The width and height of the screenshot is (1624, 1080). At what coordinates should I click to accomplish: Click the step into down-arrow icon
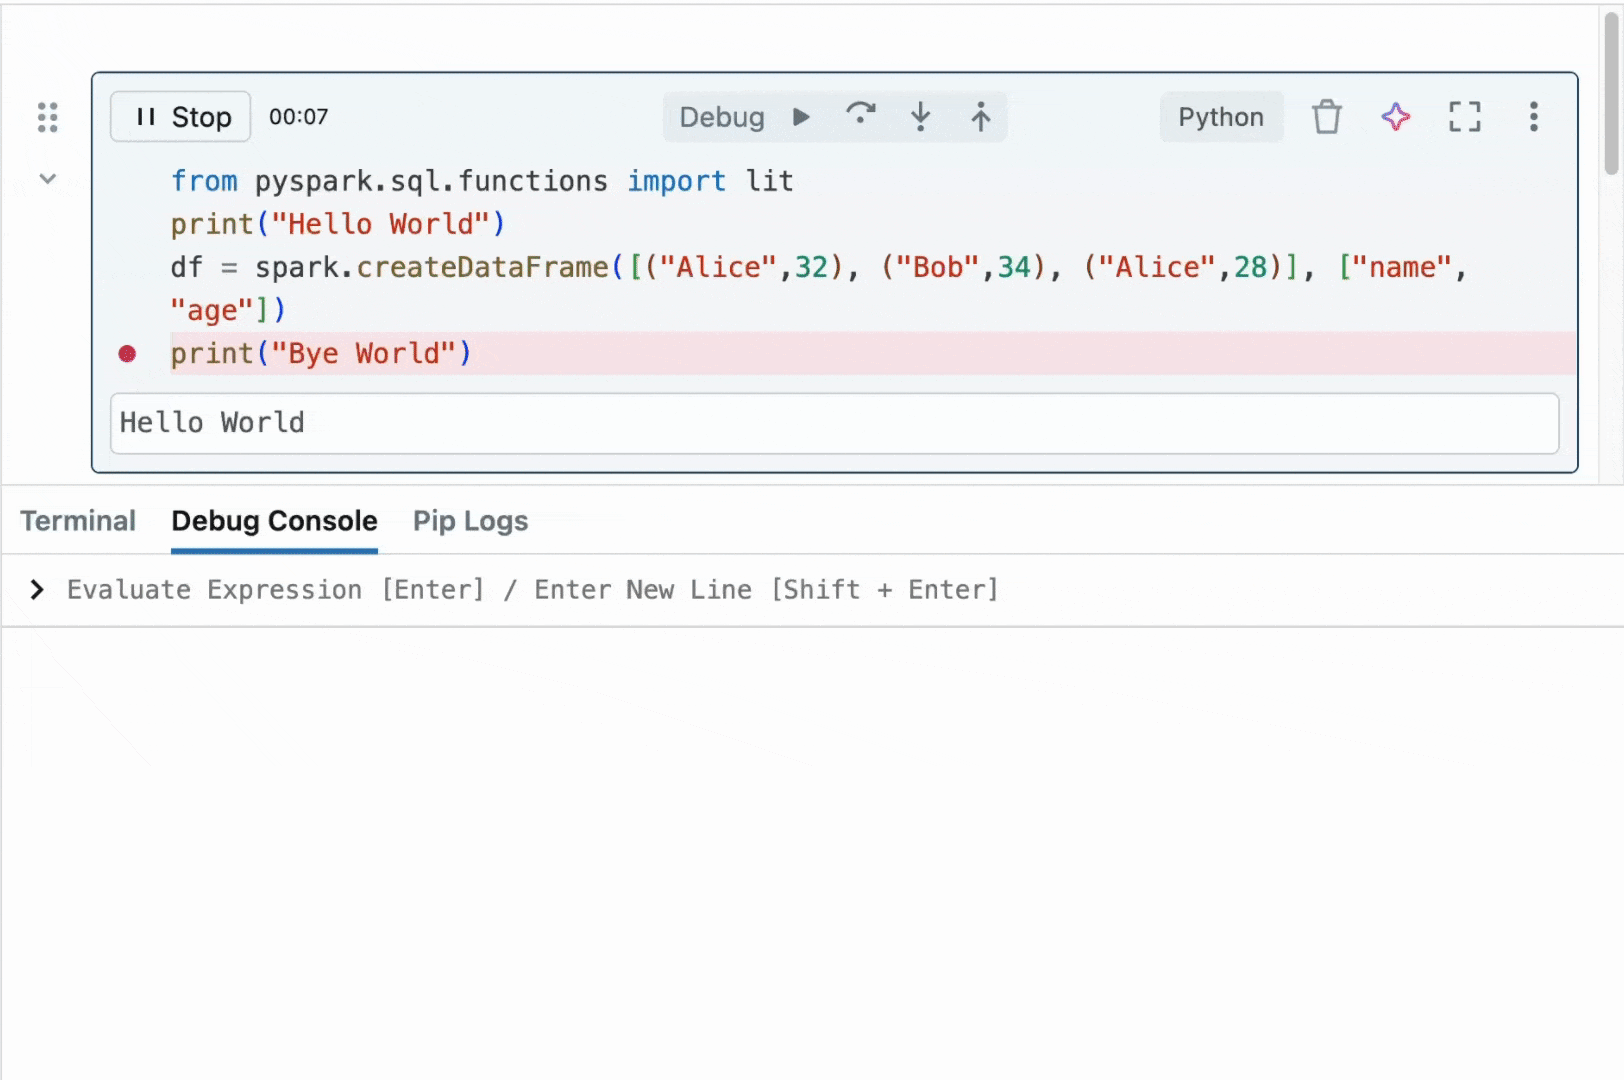coord(920,117)
